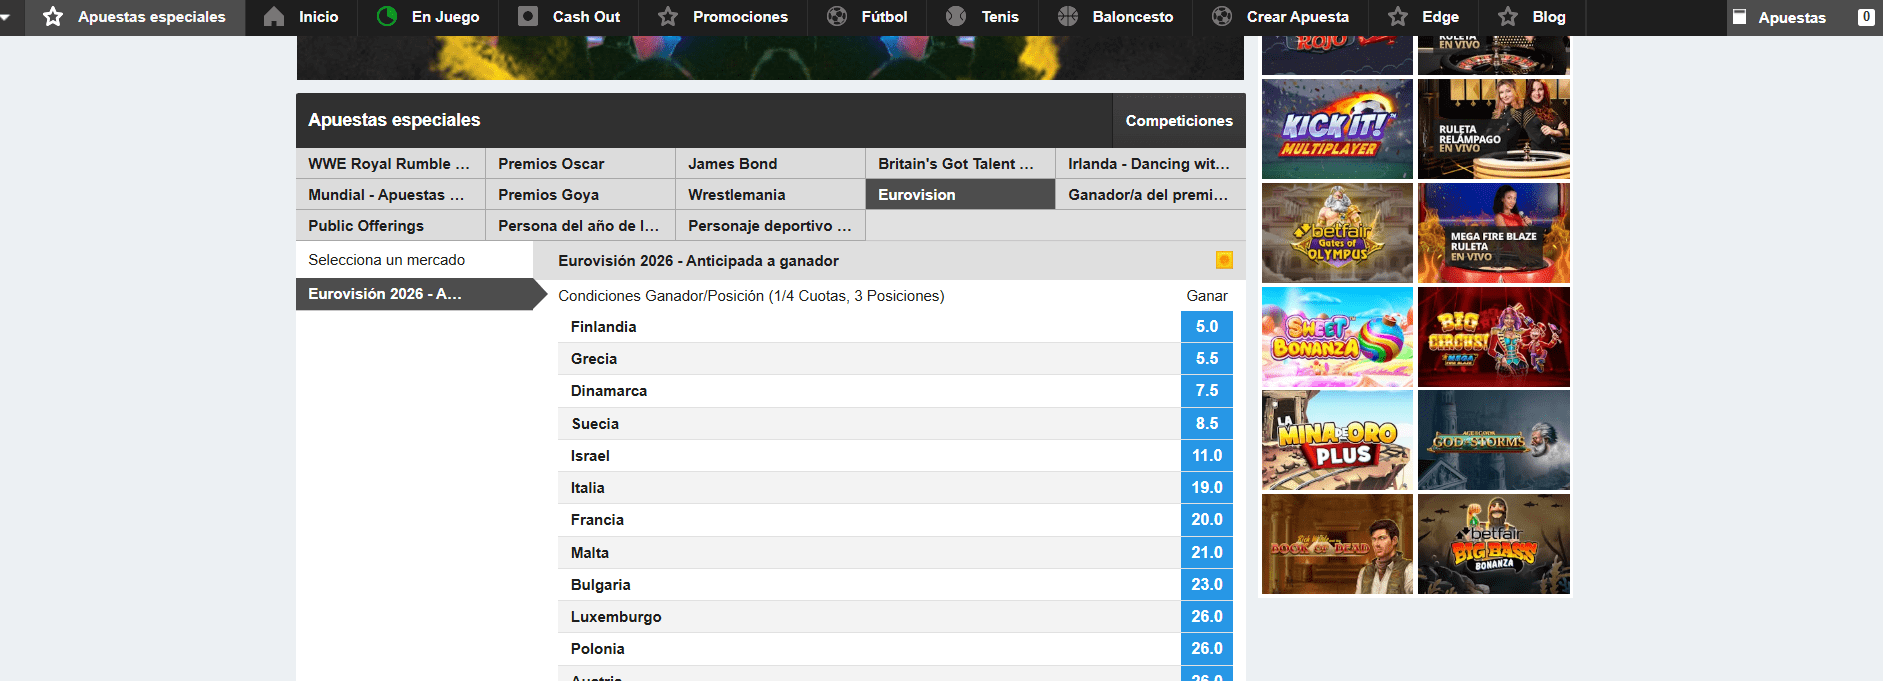This screenshot has width=1883, height=681.
Task: Open the Competiciones dropdown
Action: point(1179,120)
